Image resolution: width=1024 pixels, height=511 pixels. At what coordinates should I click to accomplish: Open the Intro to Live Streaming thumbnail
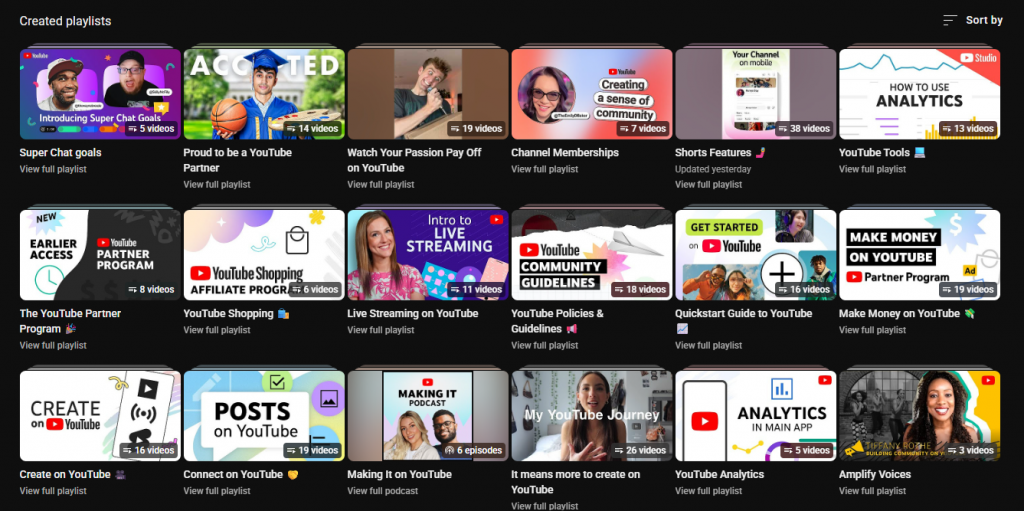click(x=428, y=255)
